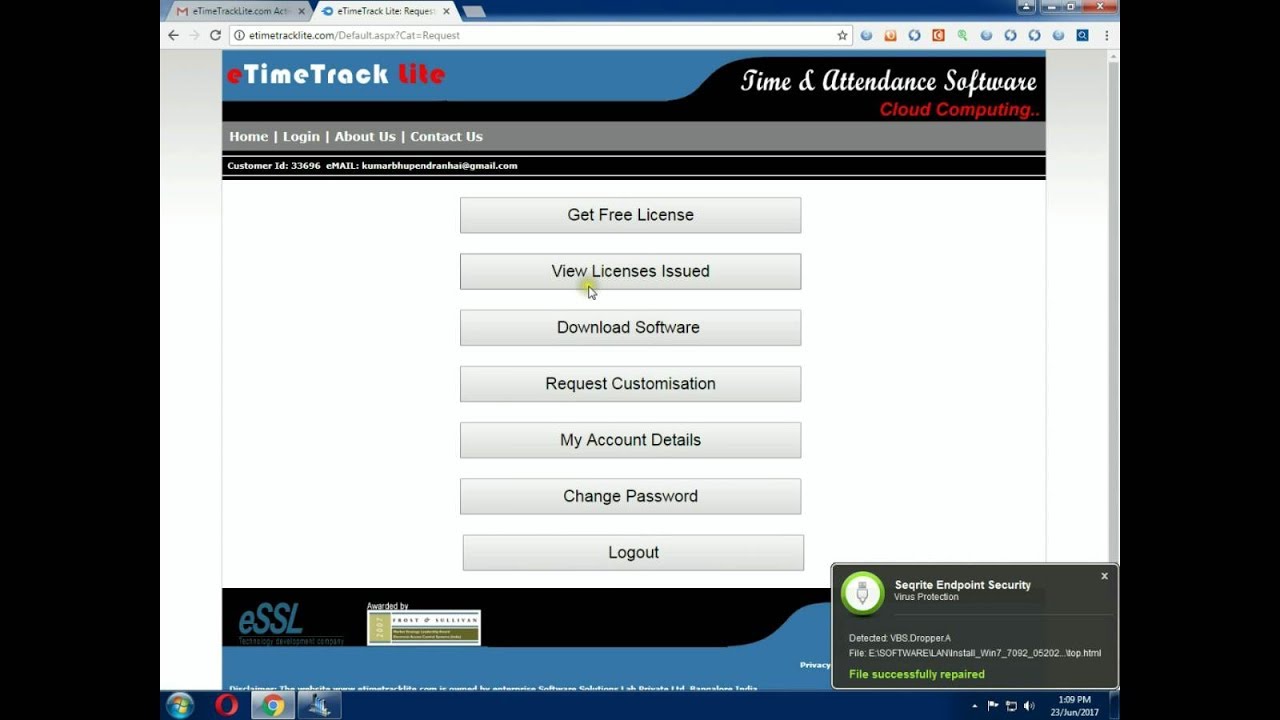Go to the Home nav link
The width and height of the screenshot is (1280, 720).
pos(248,137)
